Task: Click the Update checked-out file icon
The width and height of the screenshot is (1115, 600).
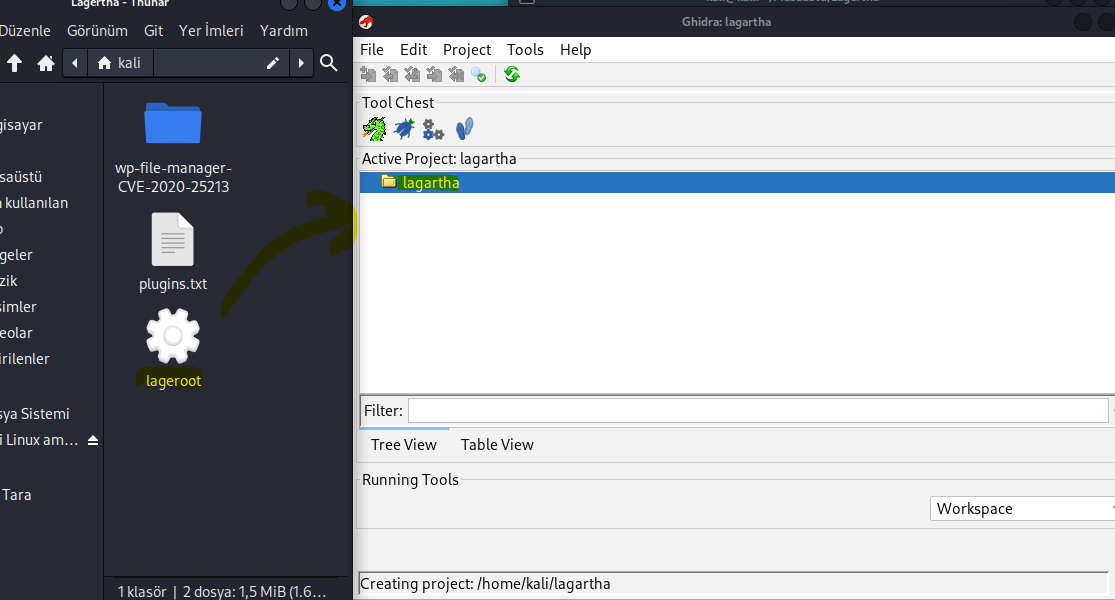Action: point(412,75)
